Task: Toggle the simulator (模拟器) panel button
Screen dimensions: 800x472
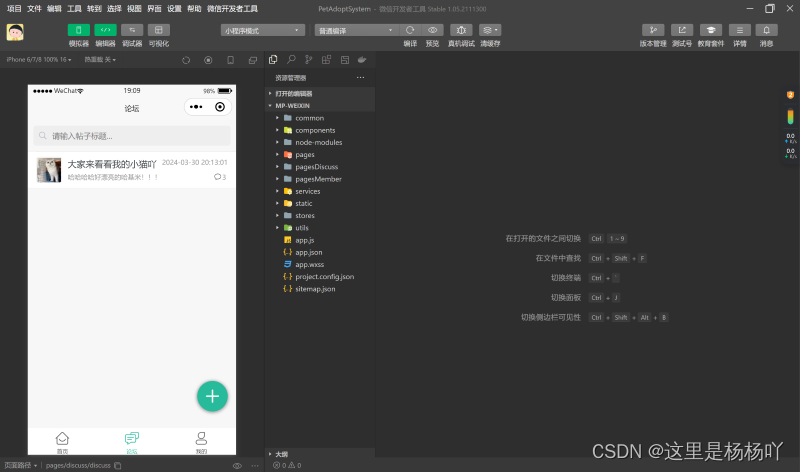Action: point(79,30)
